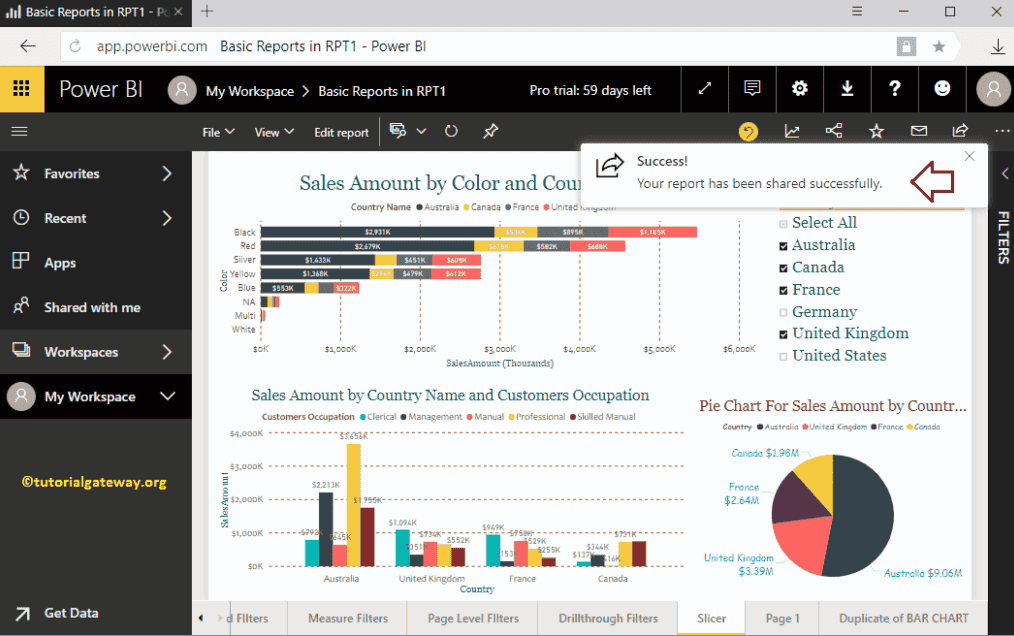Open usage metrics chart icon
1014x636 pixels.
pos(792,131)
